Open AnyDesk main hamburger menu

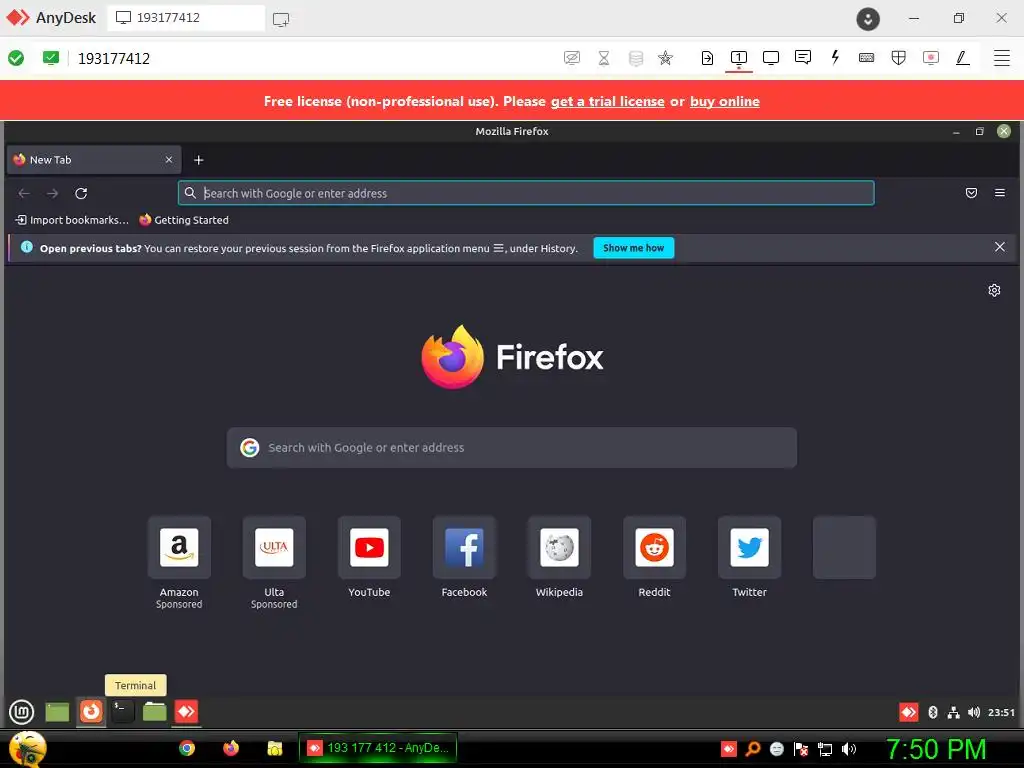click(1002, 58)
